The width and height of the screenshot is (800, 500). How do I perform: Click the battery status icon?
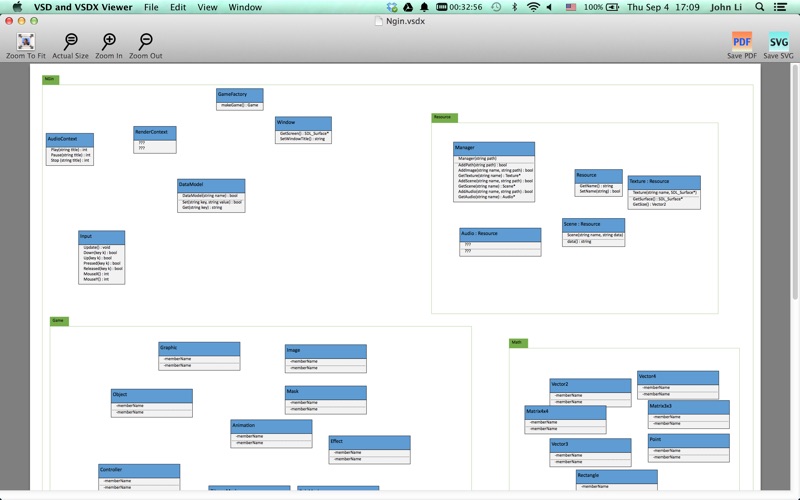[x=612, y=7]
